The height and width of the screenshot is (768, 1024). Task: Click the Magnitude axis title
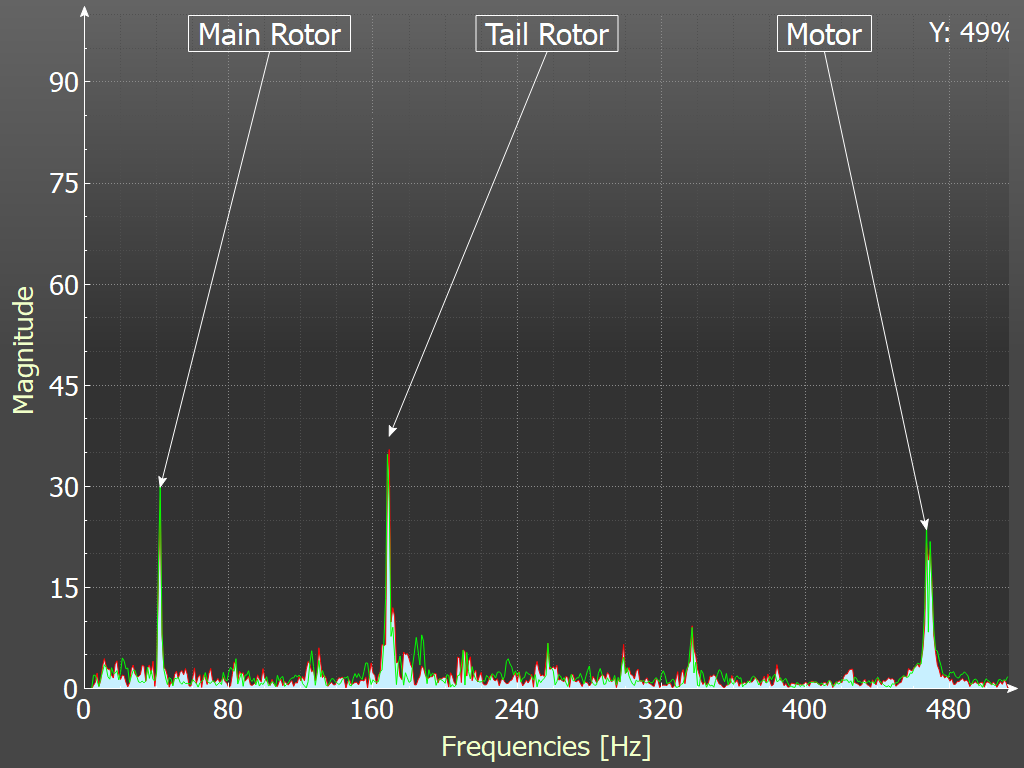[23, 350]
